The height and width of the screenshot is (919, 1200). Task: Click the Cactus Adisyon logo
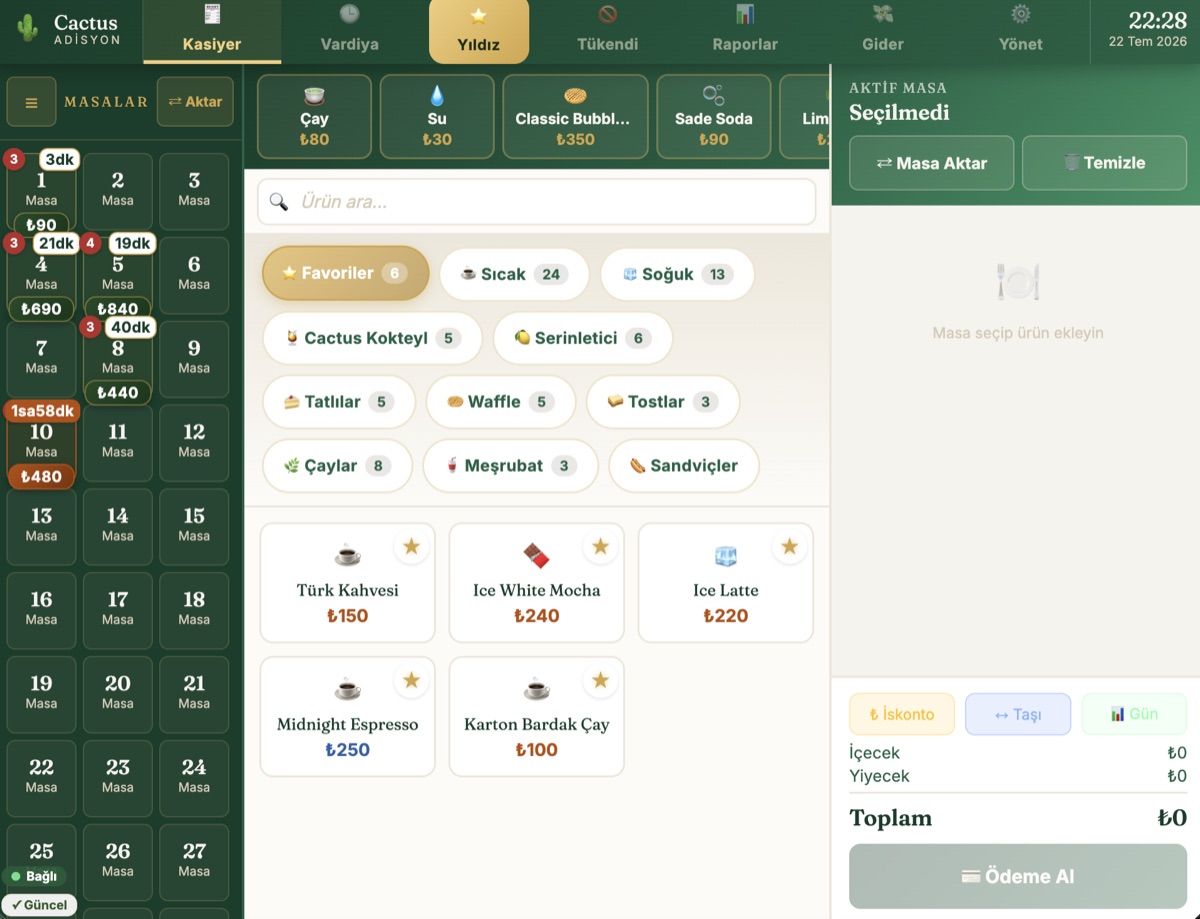click(x=69, y=30)
